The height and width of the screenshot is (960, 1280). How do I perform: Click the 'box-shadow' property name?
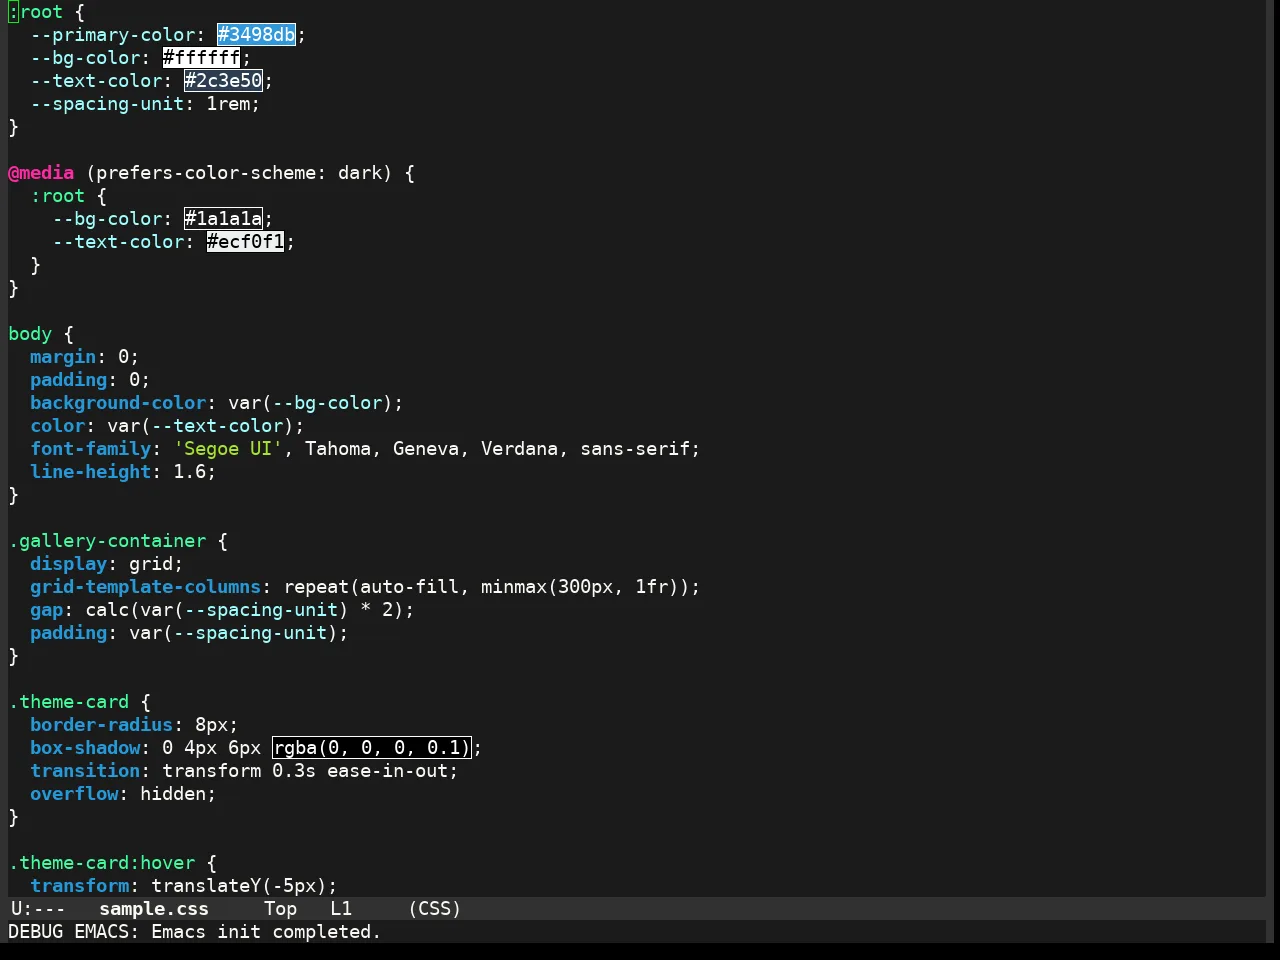pos(85,748)
